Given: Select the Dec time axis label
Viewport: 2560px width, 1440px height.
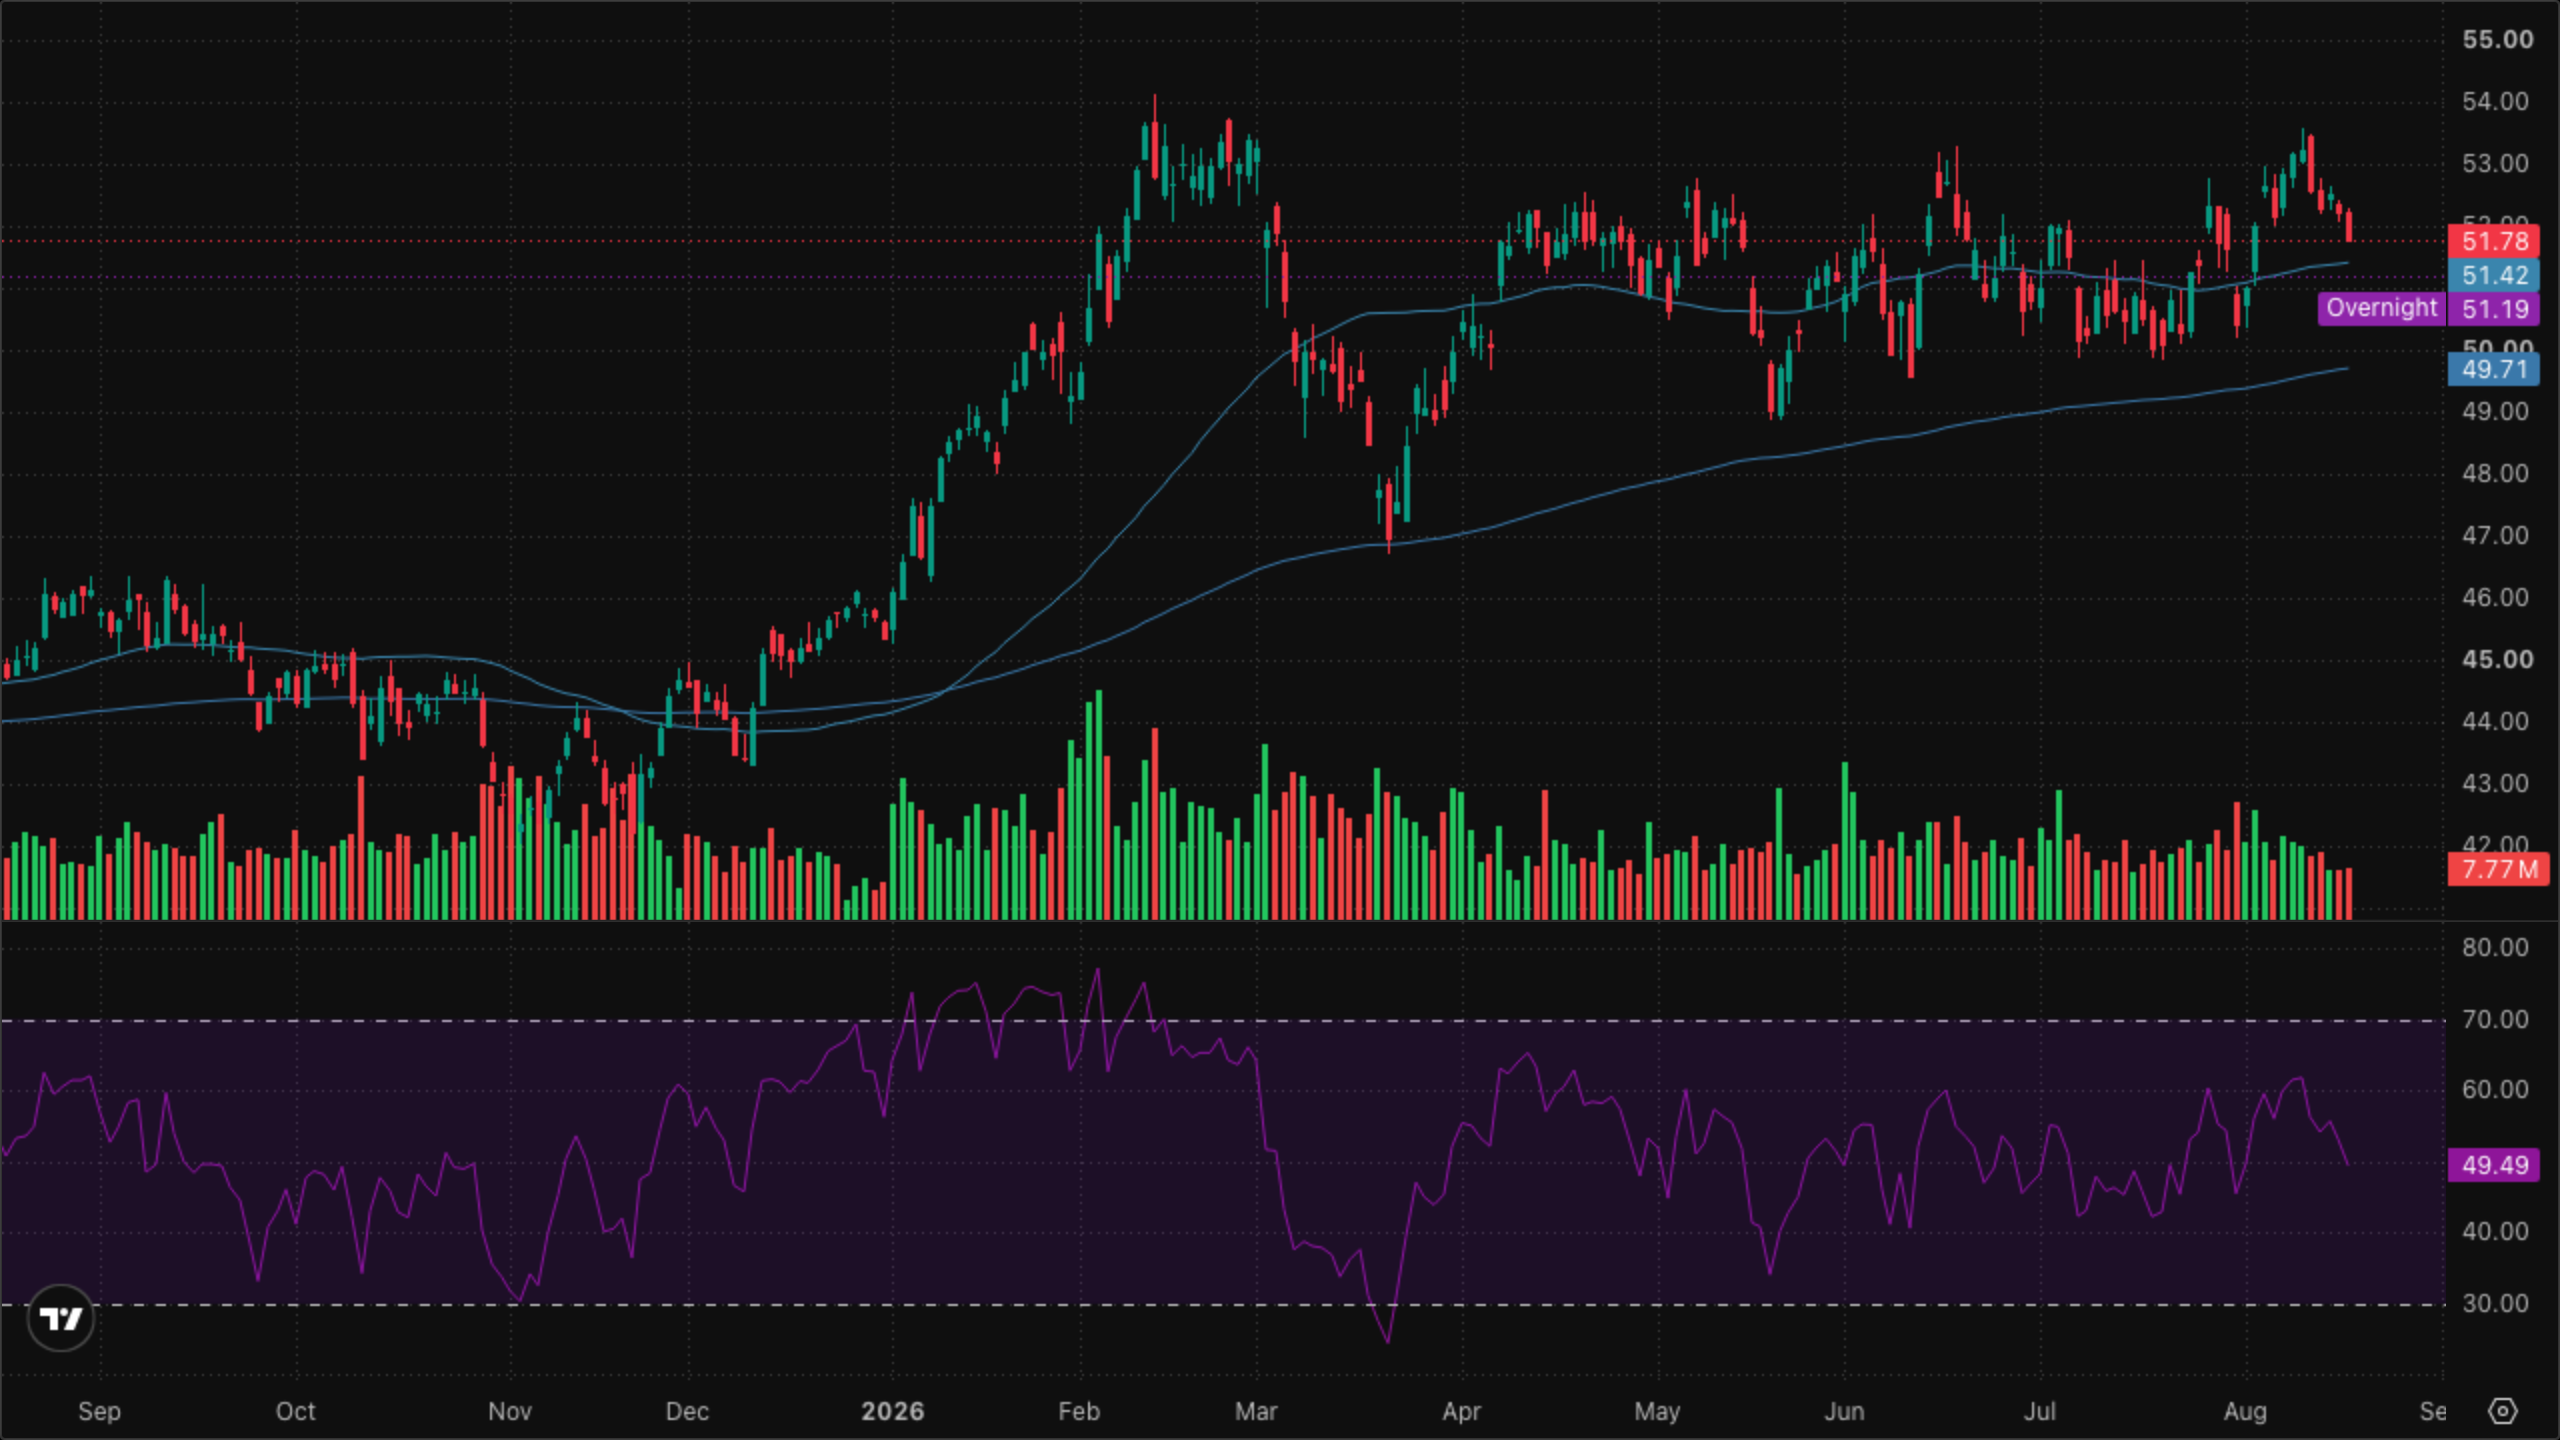Looking at the screenshot, I should pos(687,1411).
